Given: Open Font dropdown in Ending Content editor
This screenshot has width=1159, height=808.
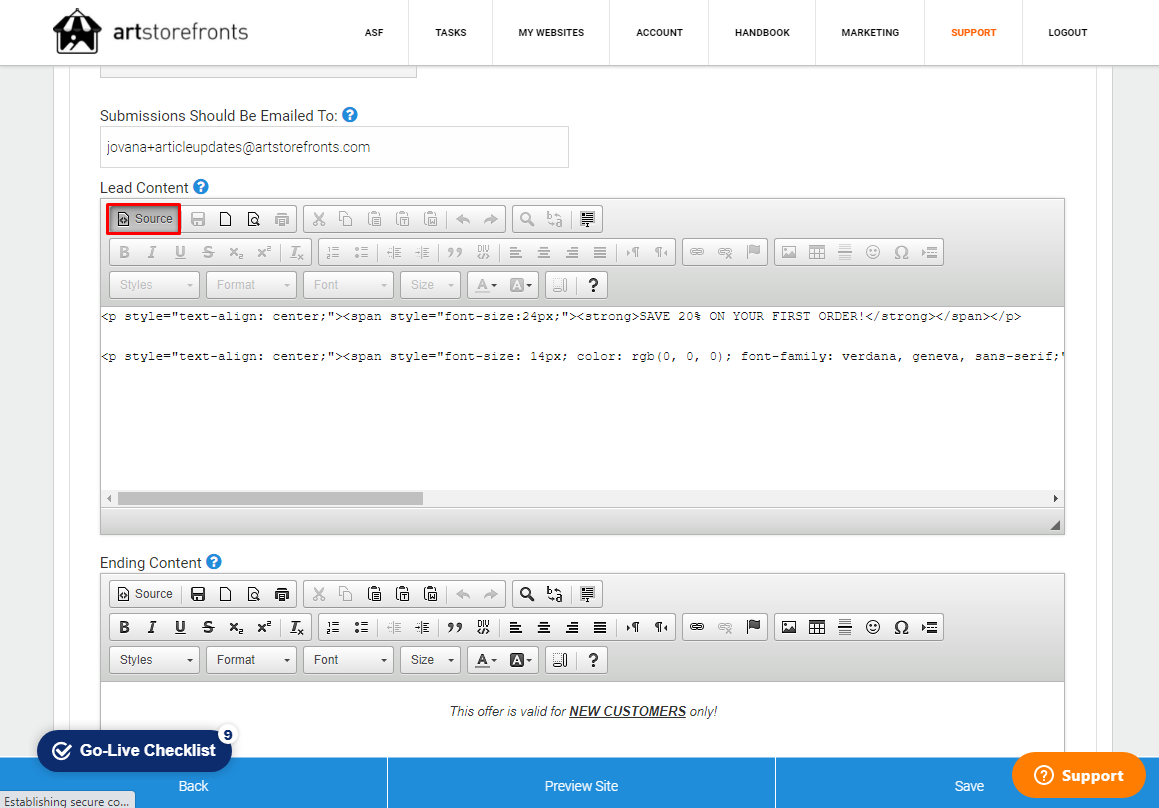Looking at the screenshot, I should pyautogui.click(x=348, y=659).
